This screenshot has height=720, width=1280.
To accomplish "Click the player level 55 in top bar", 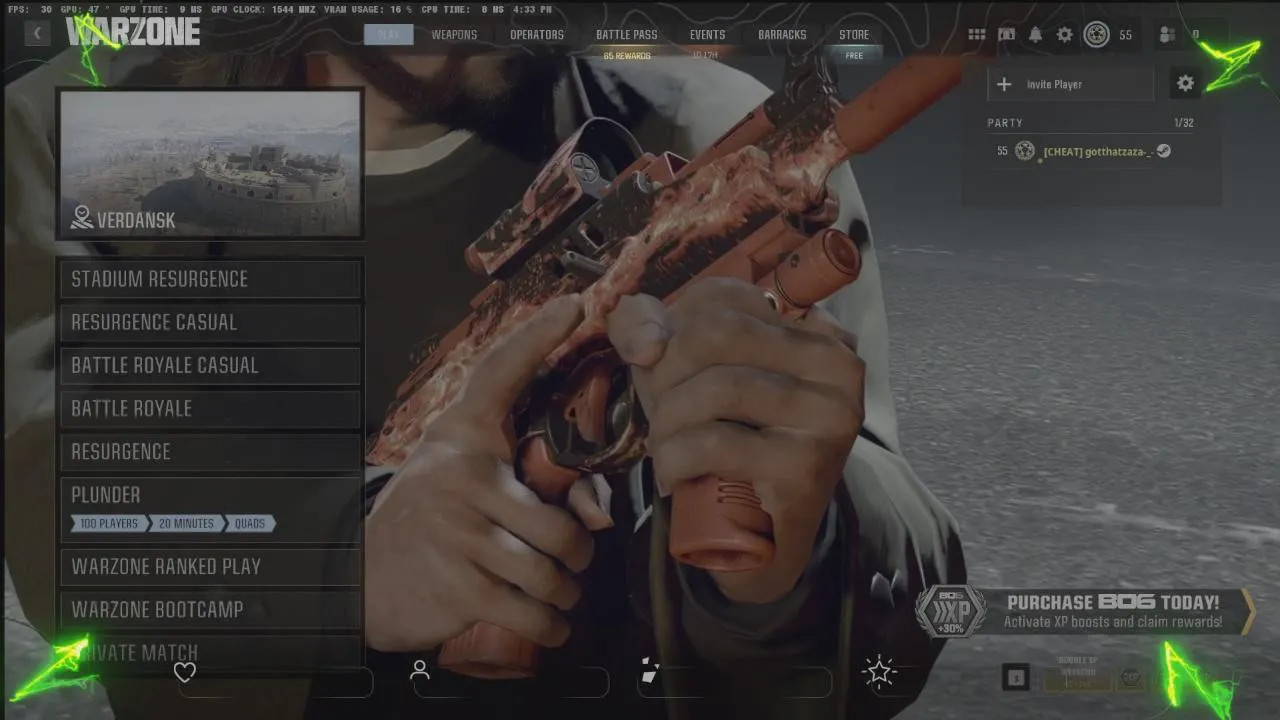I will click(1125, 35).
